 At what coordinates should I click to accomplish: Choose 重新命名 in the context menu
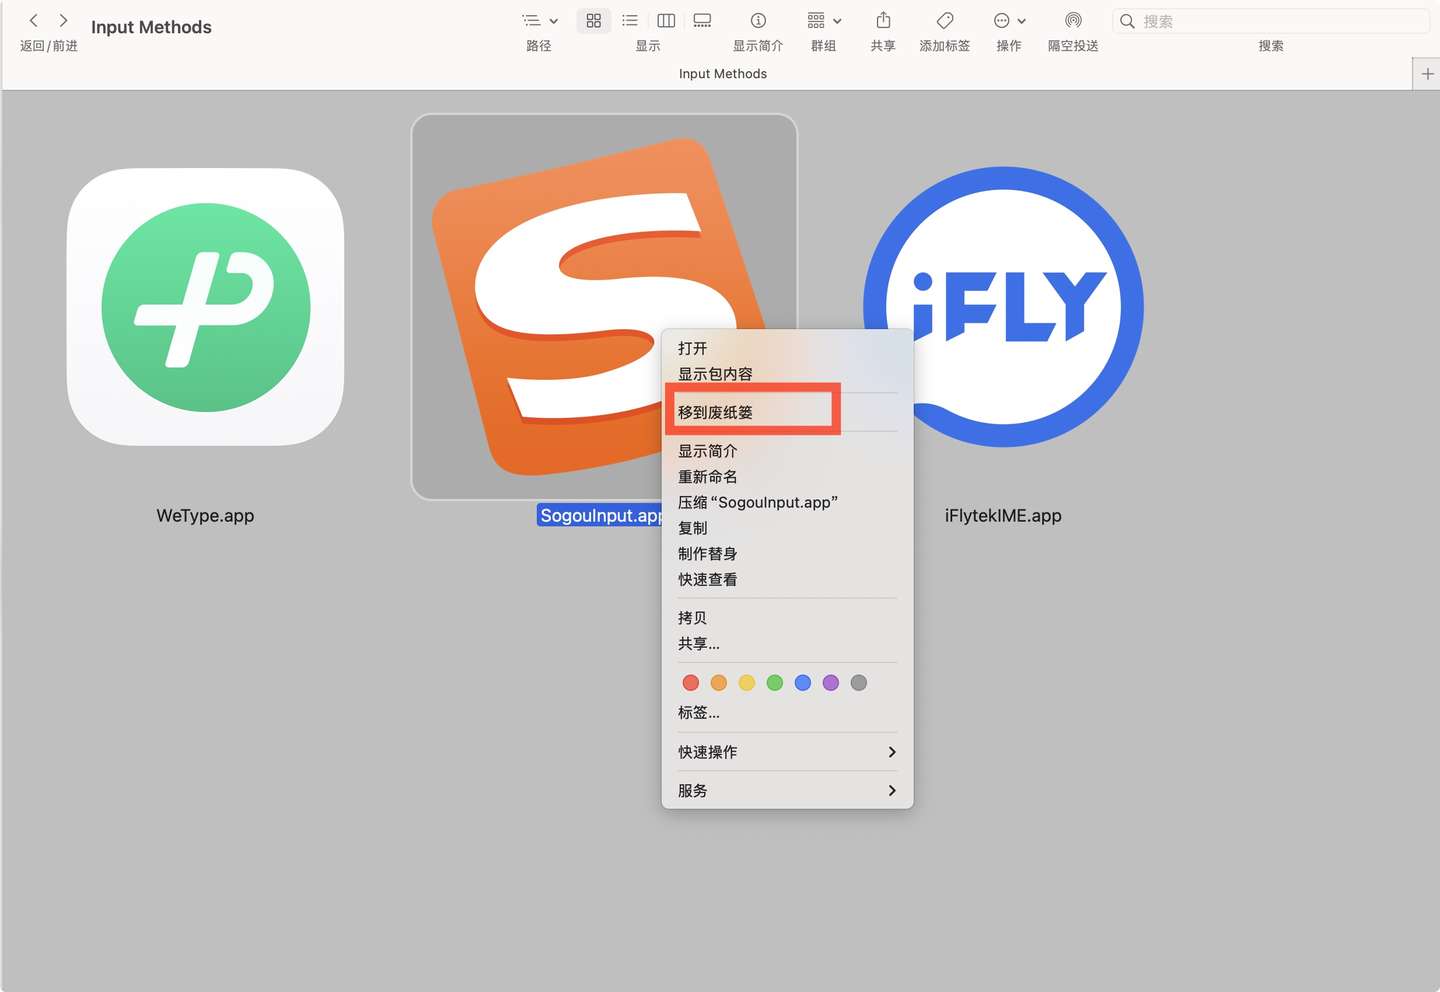(x=787, y=477)
